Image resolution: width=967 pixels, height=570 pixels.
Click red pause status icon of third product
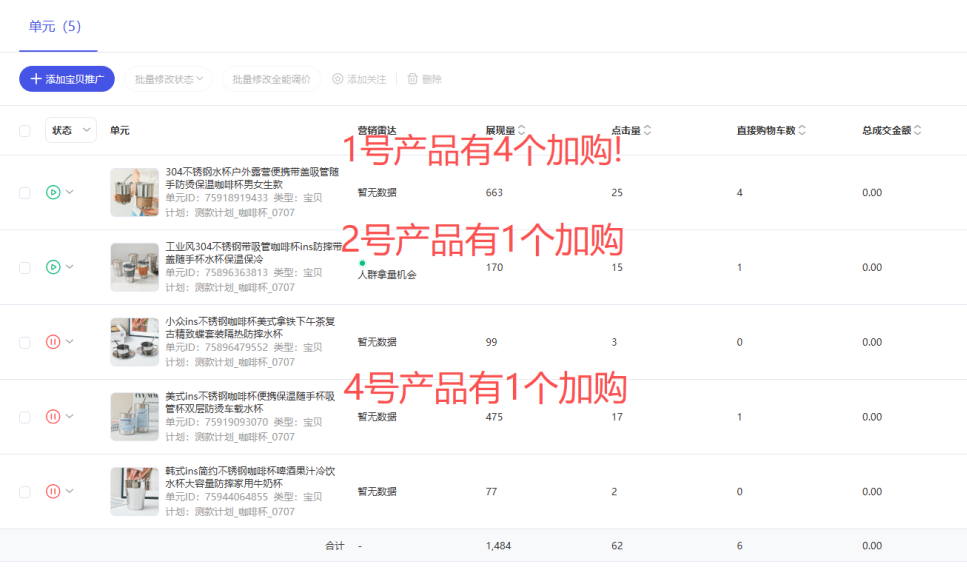point(53,342)
